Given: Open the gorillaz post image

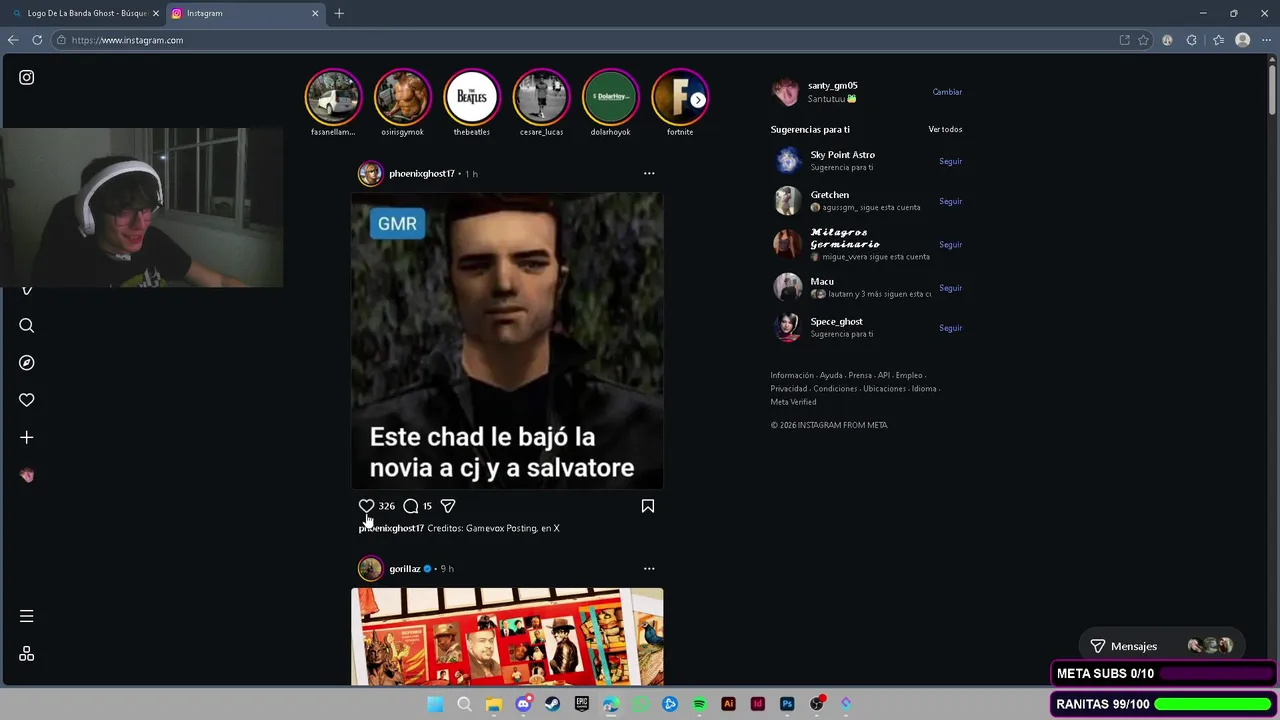Looking at the screenshot, I should (x=507, y=637).
